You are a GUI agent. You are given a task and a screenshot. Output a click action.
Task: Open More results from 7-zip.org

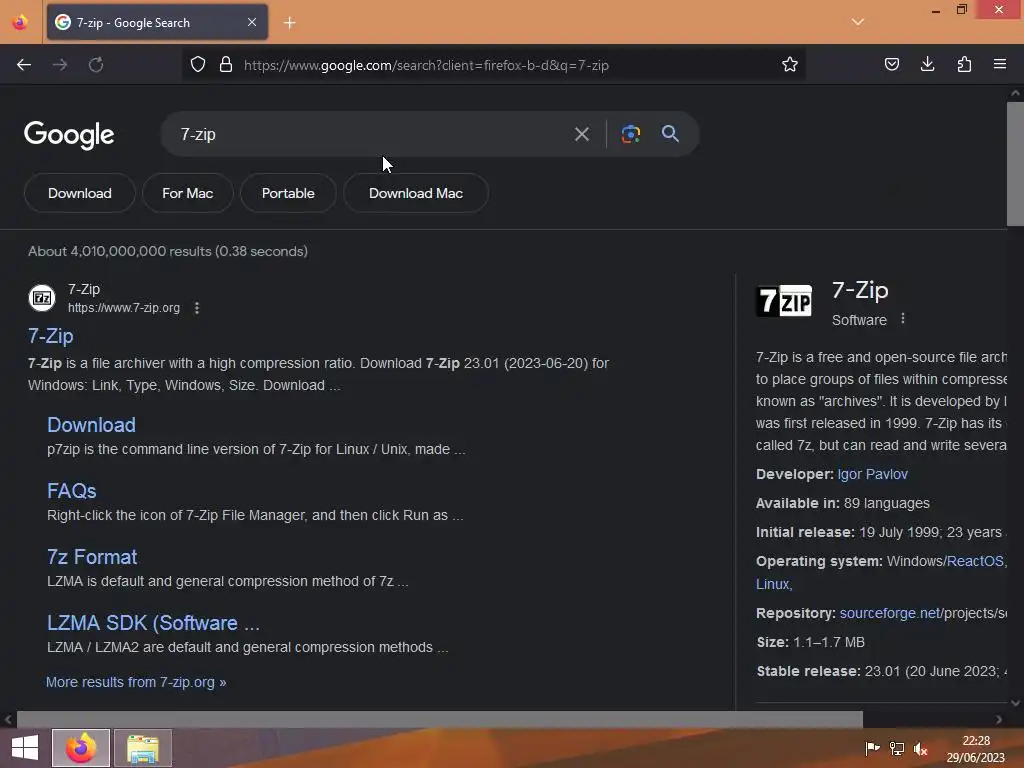tap(136, 682)
